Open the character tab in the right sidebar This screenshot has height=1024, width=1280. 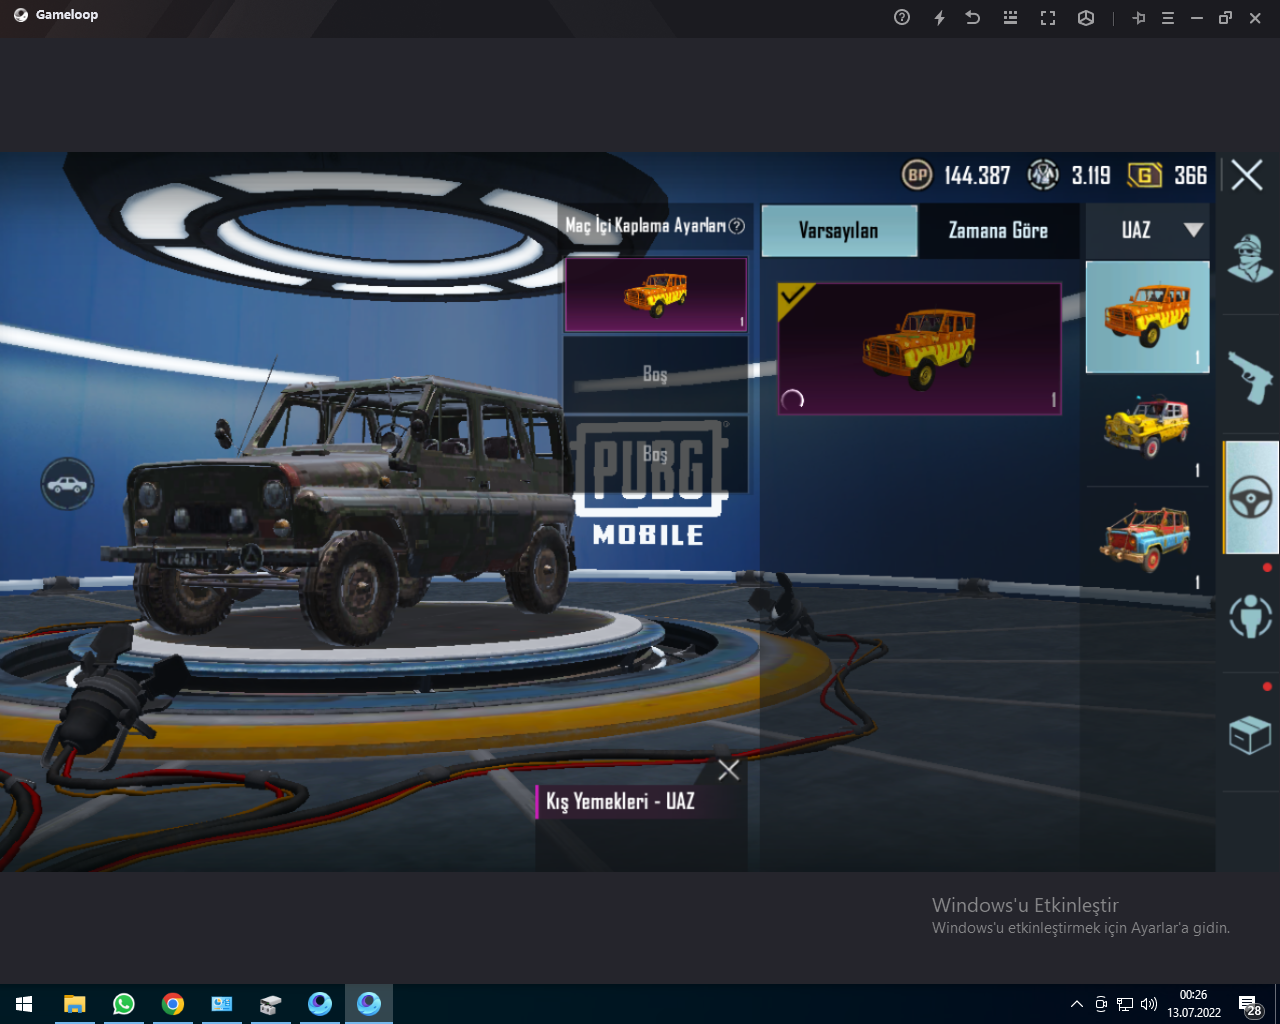pyautogui.click(x=1250, y=259)
